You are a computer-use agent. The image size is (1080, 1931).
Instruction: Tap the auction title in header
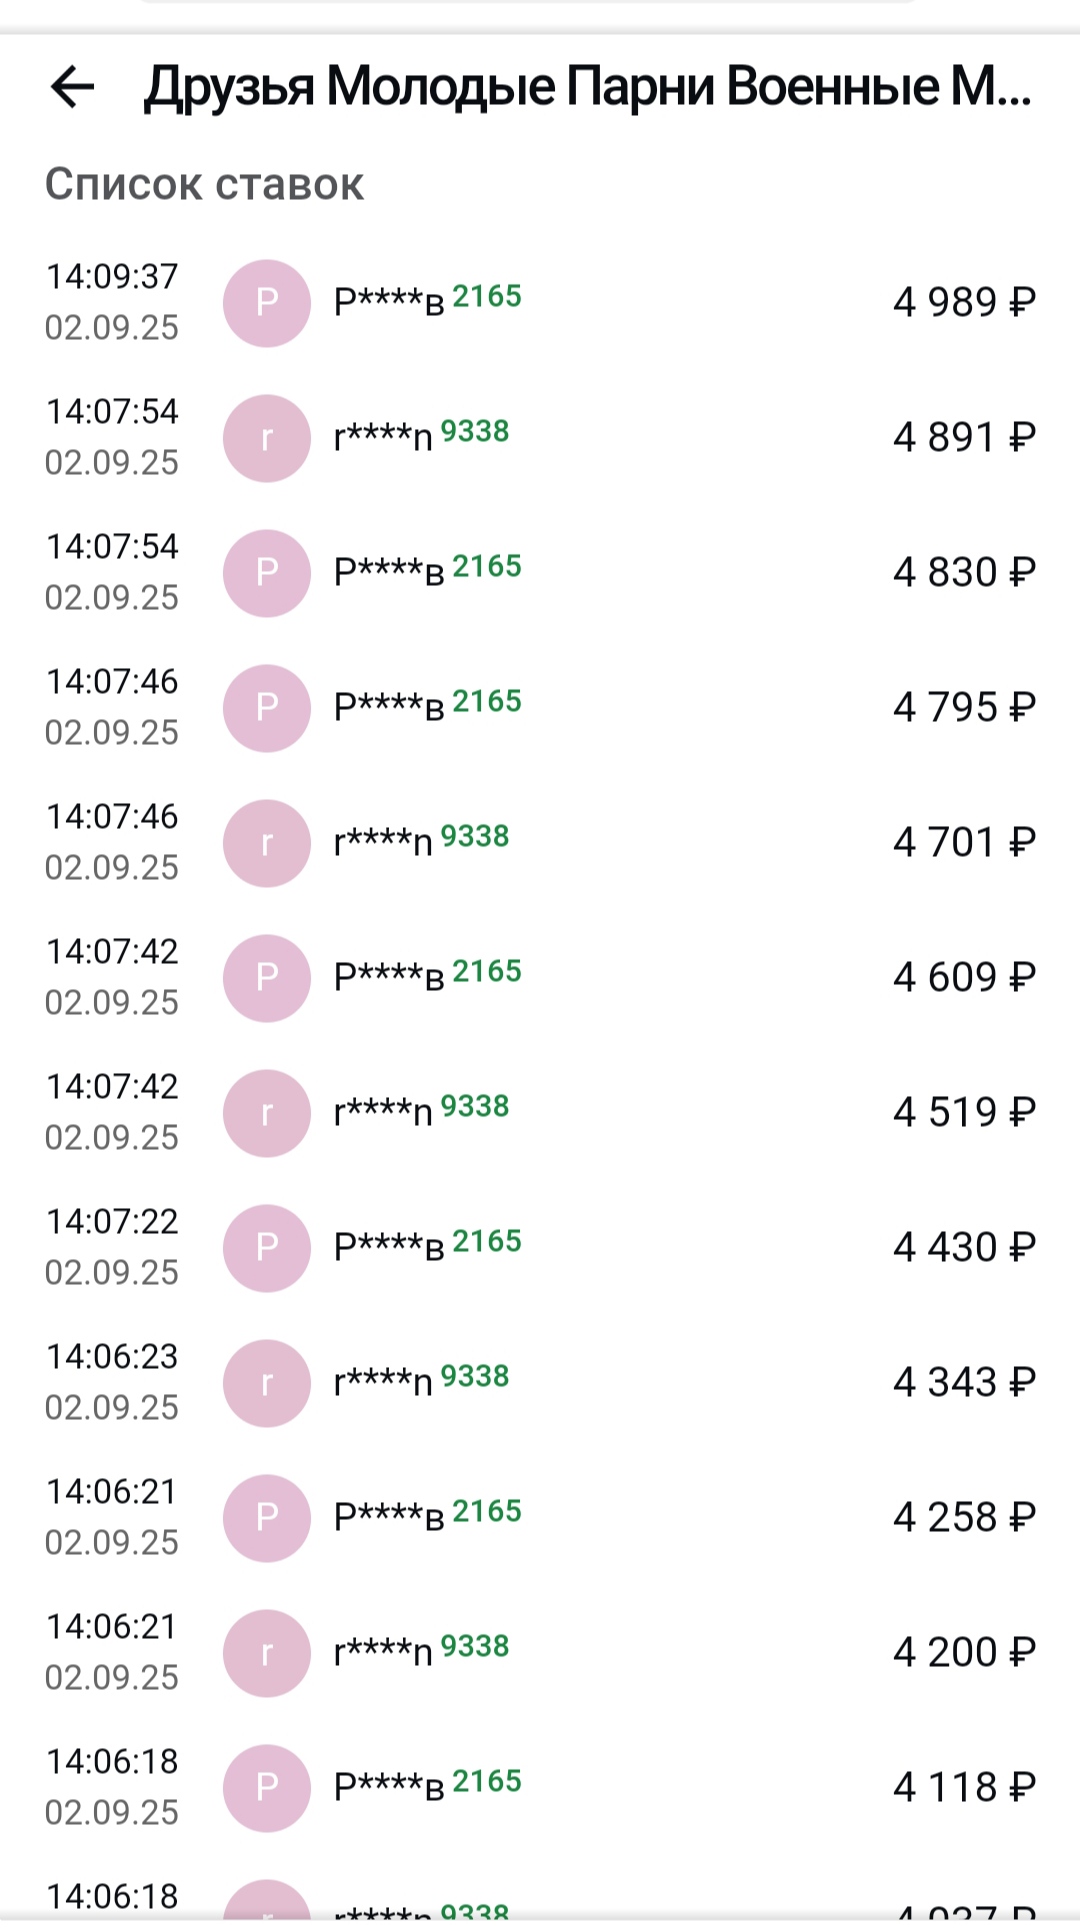588,87
